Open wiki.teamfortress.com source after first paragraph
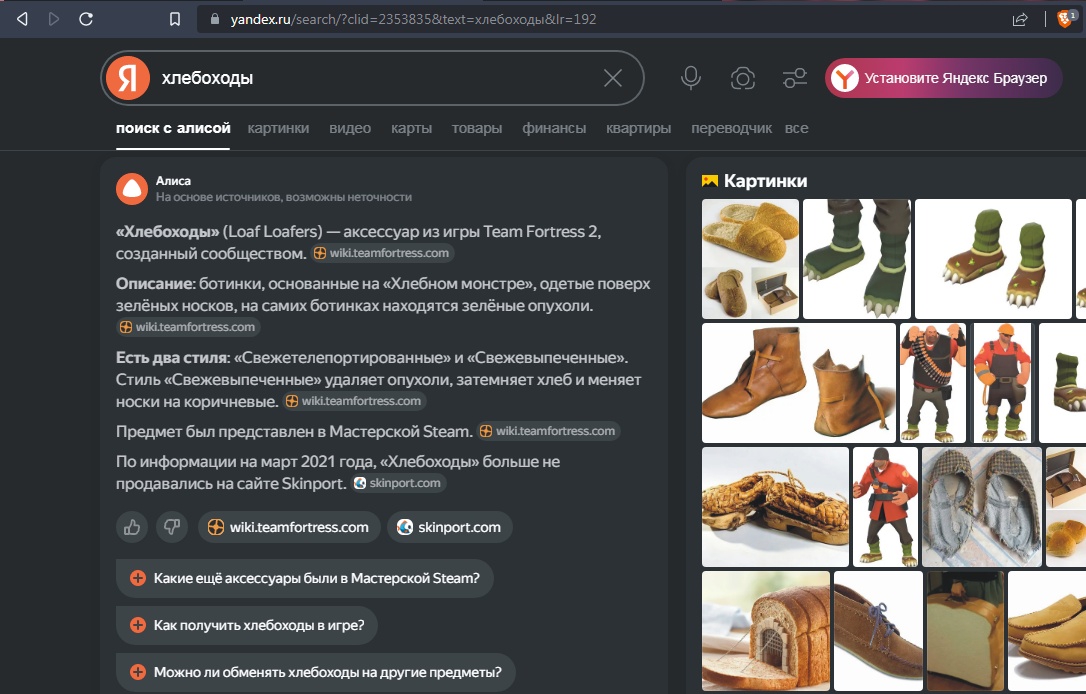Viewport: 1086px width, 694px height. tap(382, 253)
